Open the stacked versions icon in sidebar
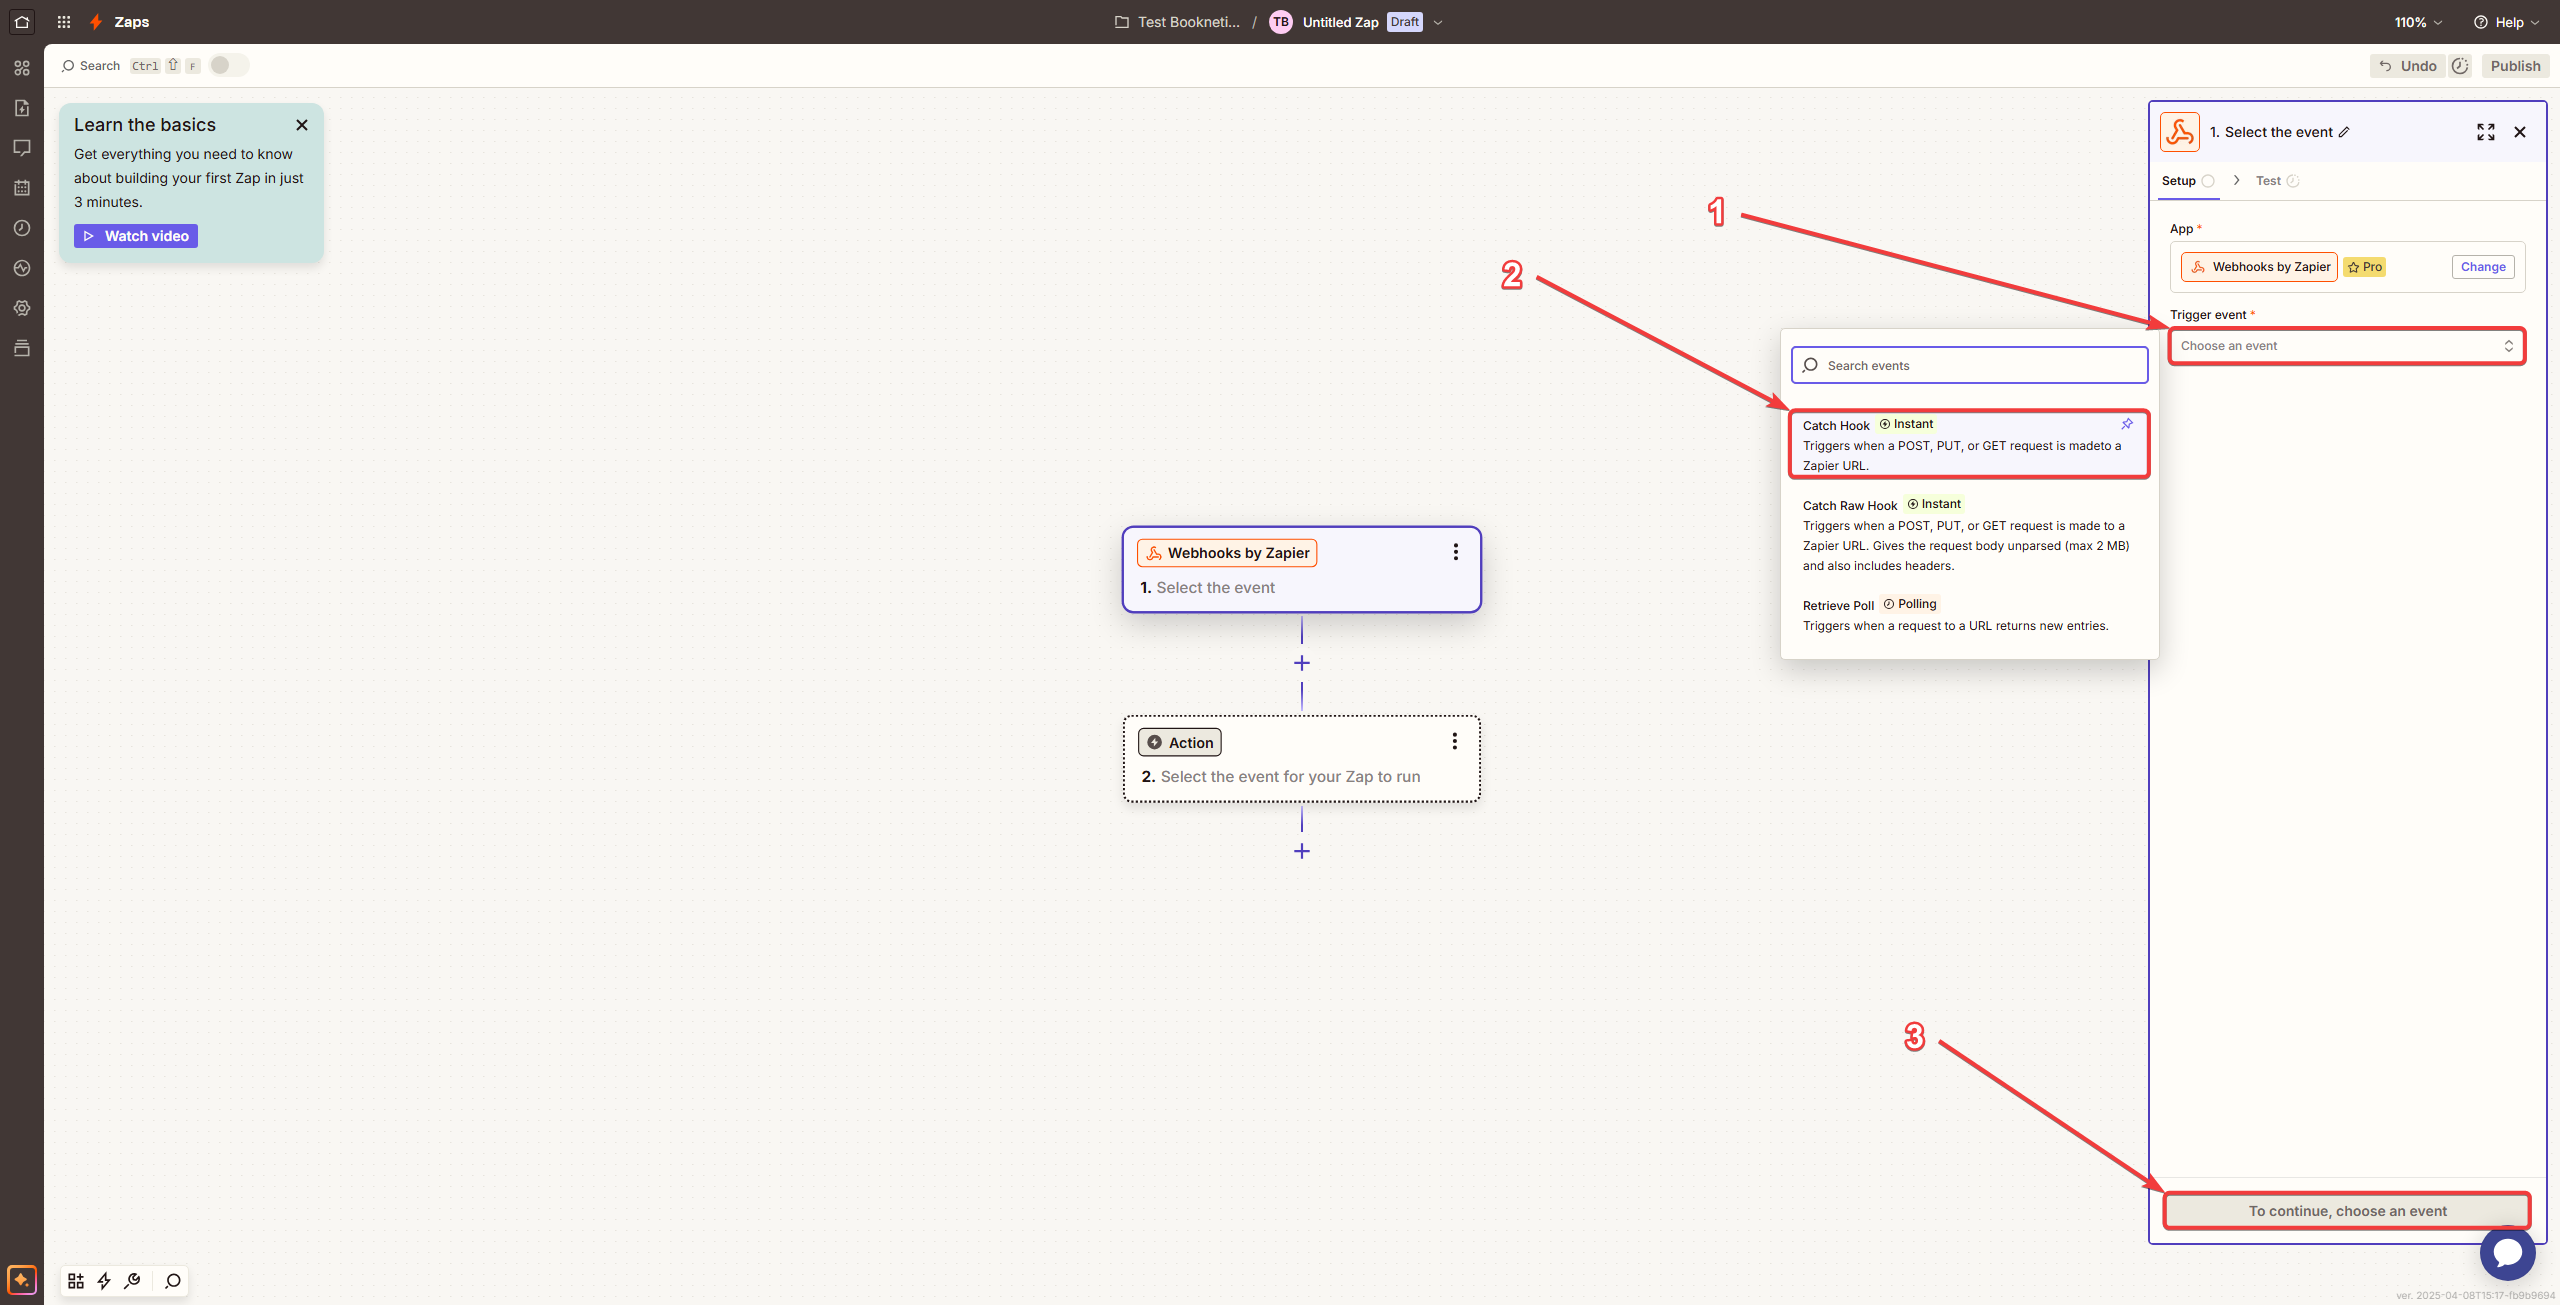 point(22,348)
